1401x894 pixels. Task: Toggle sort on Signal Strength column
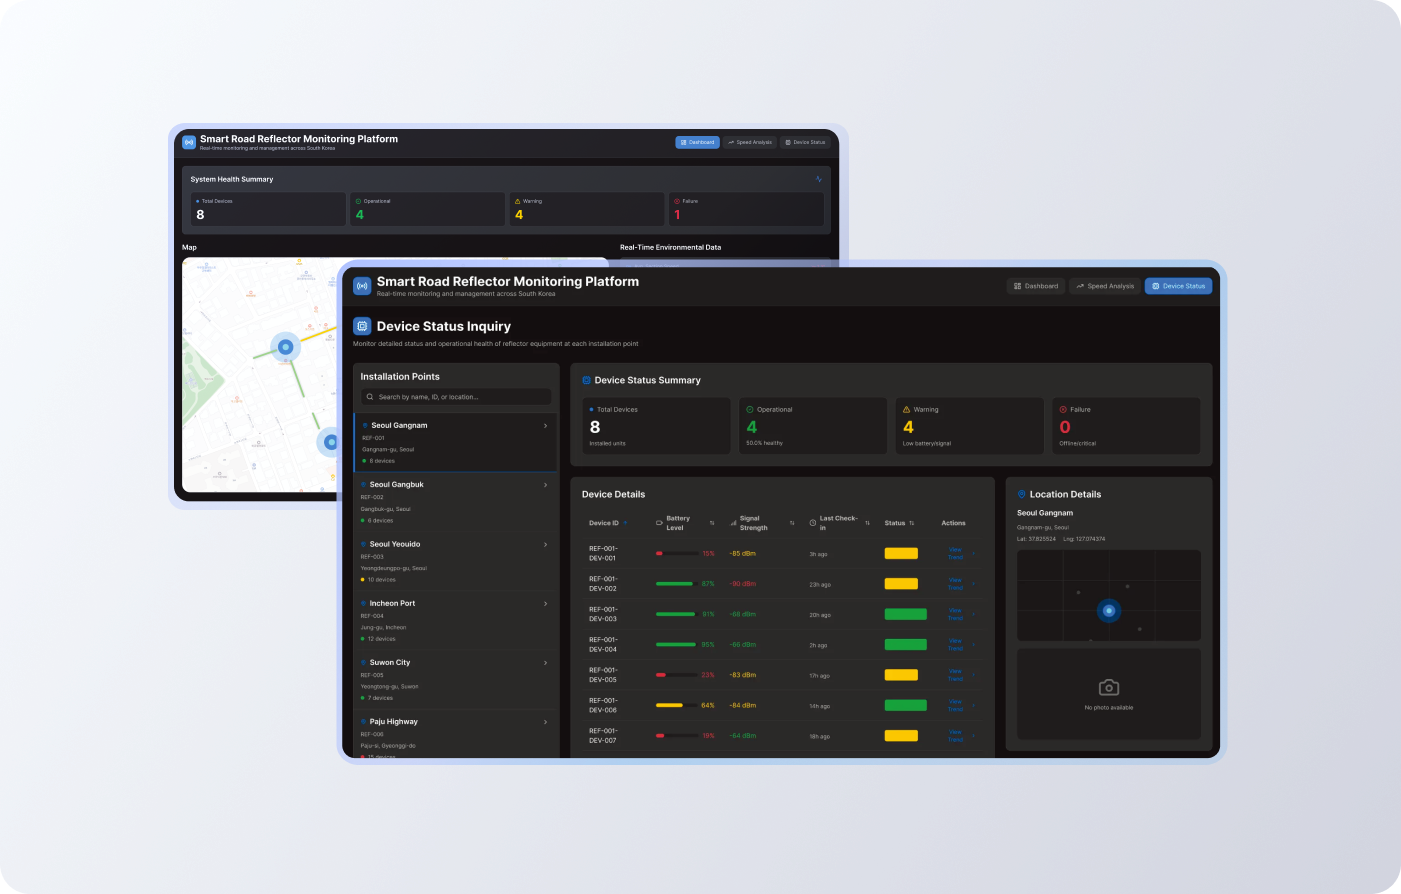pos(792,523)
